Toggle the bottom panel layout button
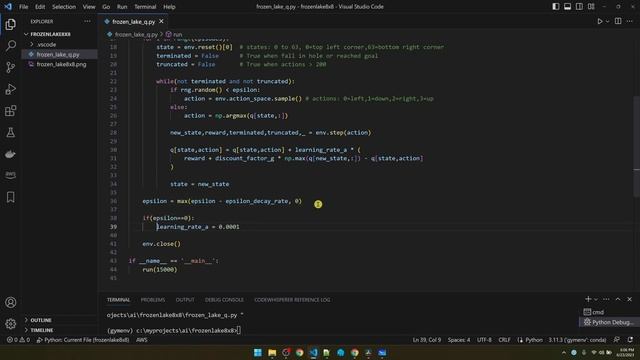Viewport: 640px width, 360px height. click(567, 7)
